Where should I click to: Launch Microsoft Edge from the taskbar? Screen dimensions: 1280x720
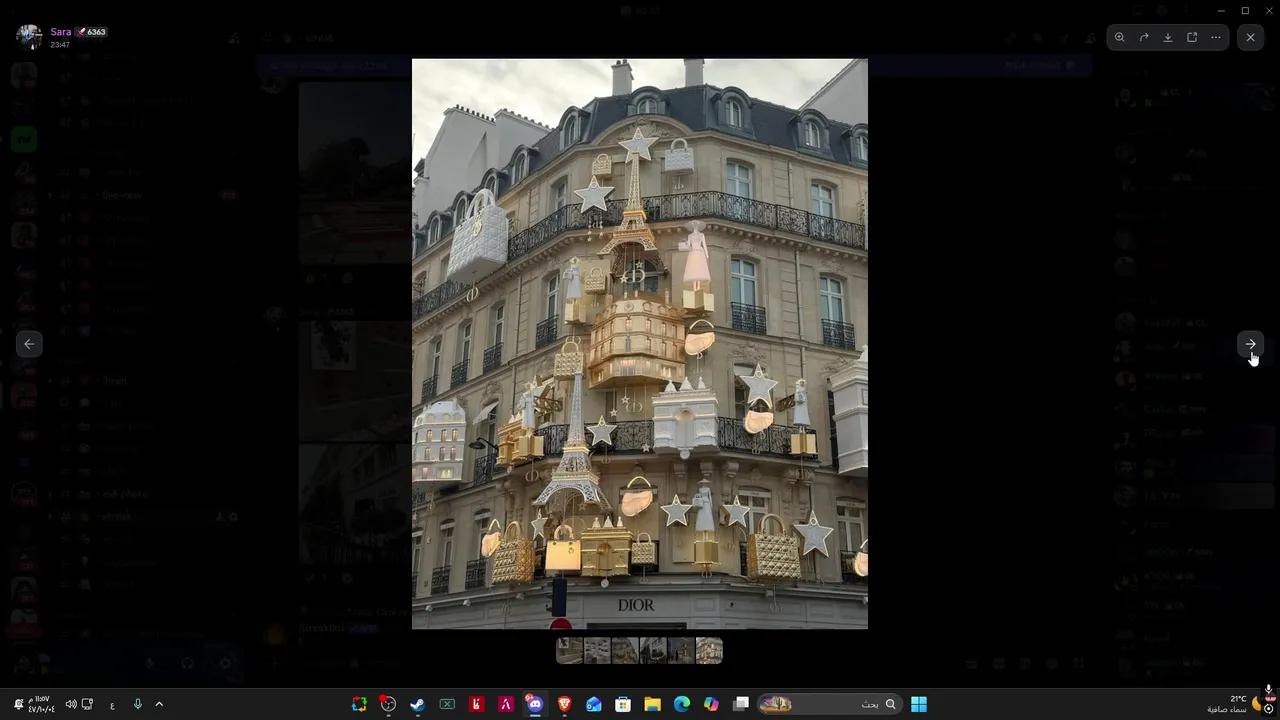tap(682, 704)
